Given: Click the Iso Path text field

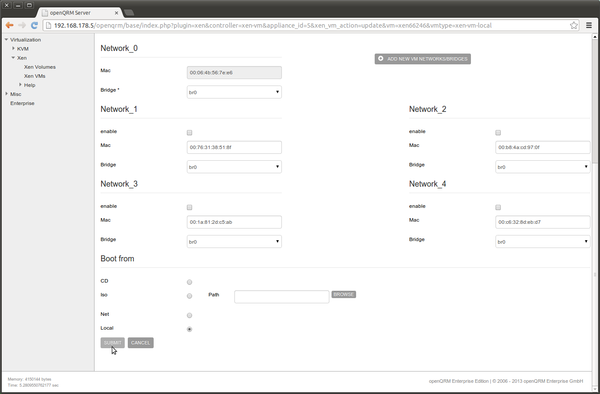Looking at the screenshot, I should point(282,297).
